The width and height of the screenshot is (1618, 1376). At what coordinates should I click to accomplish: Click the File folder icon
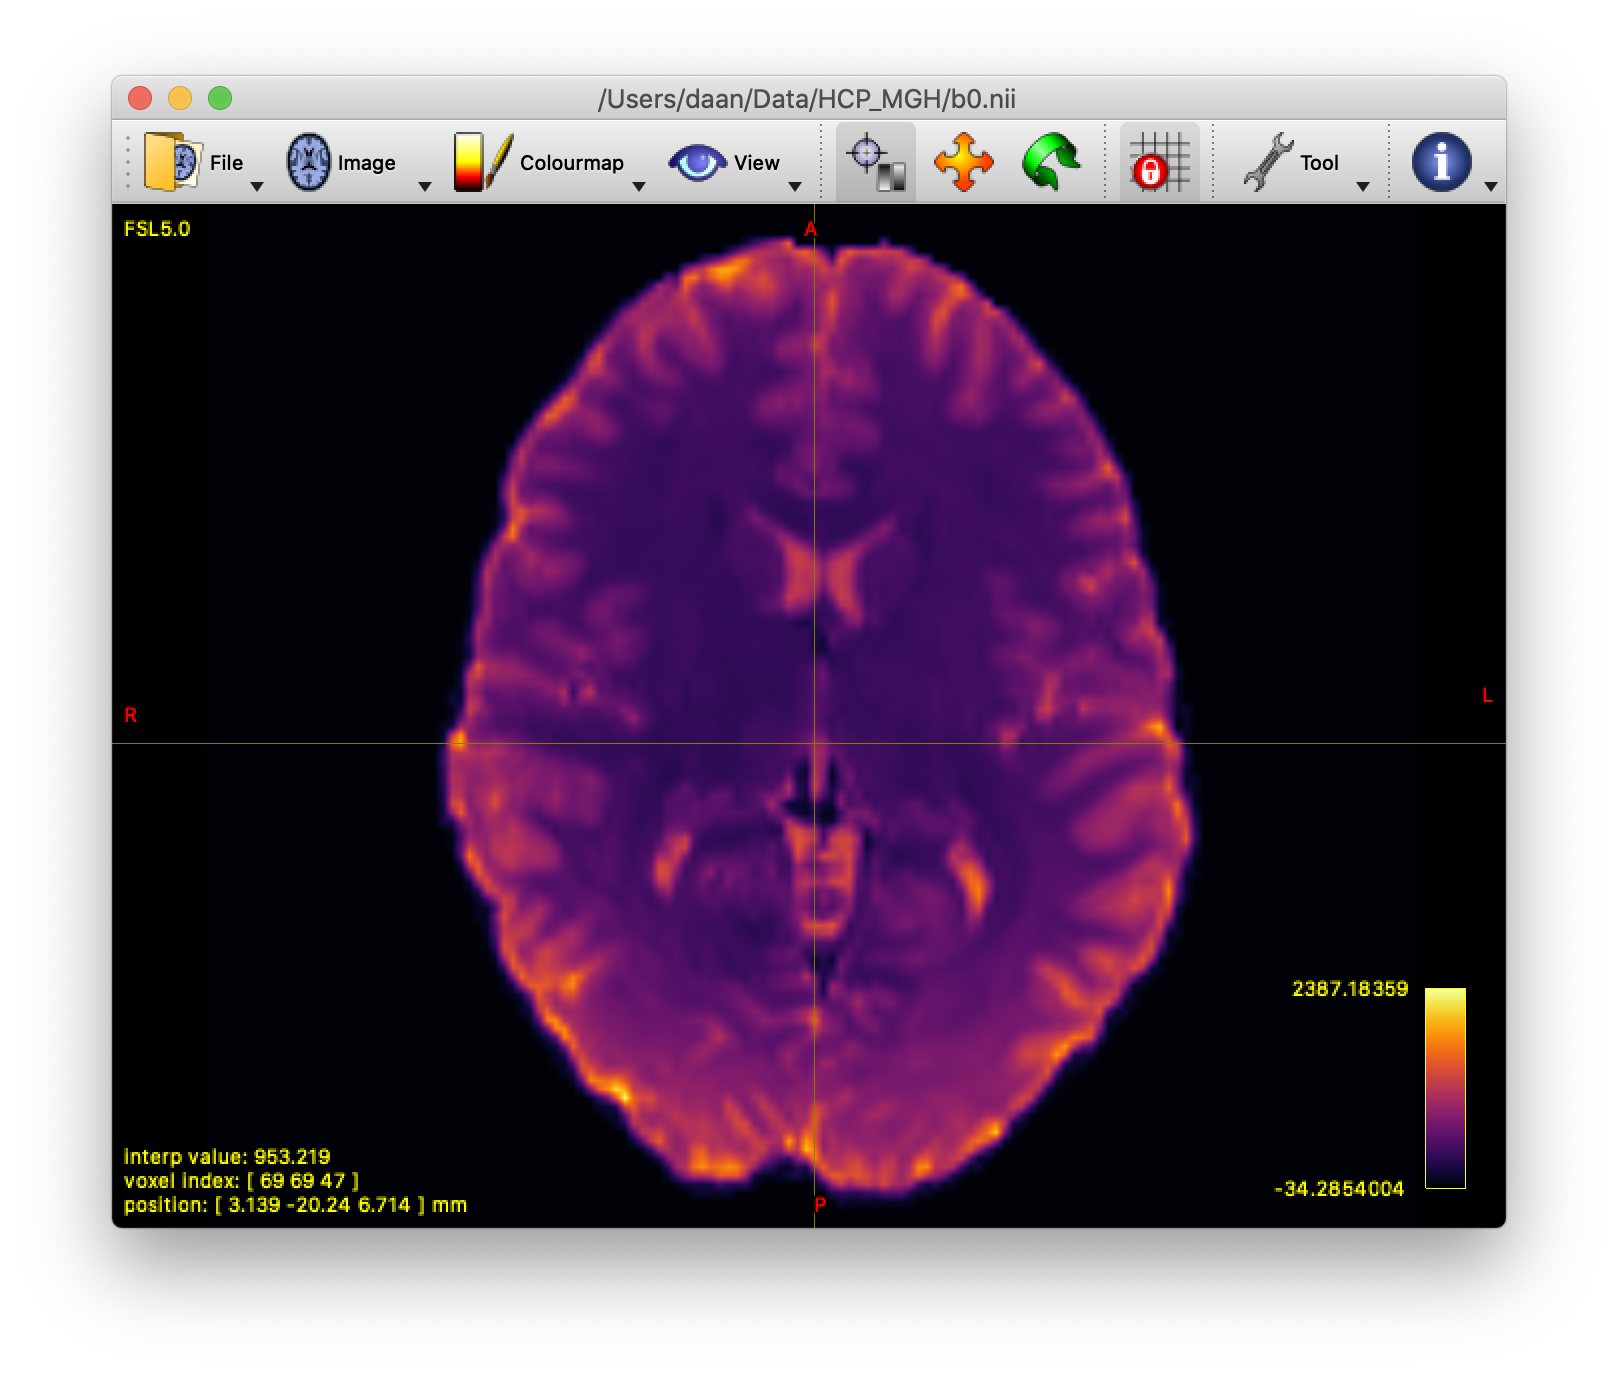[171, 160]
